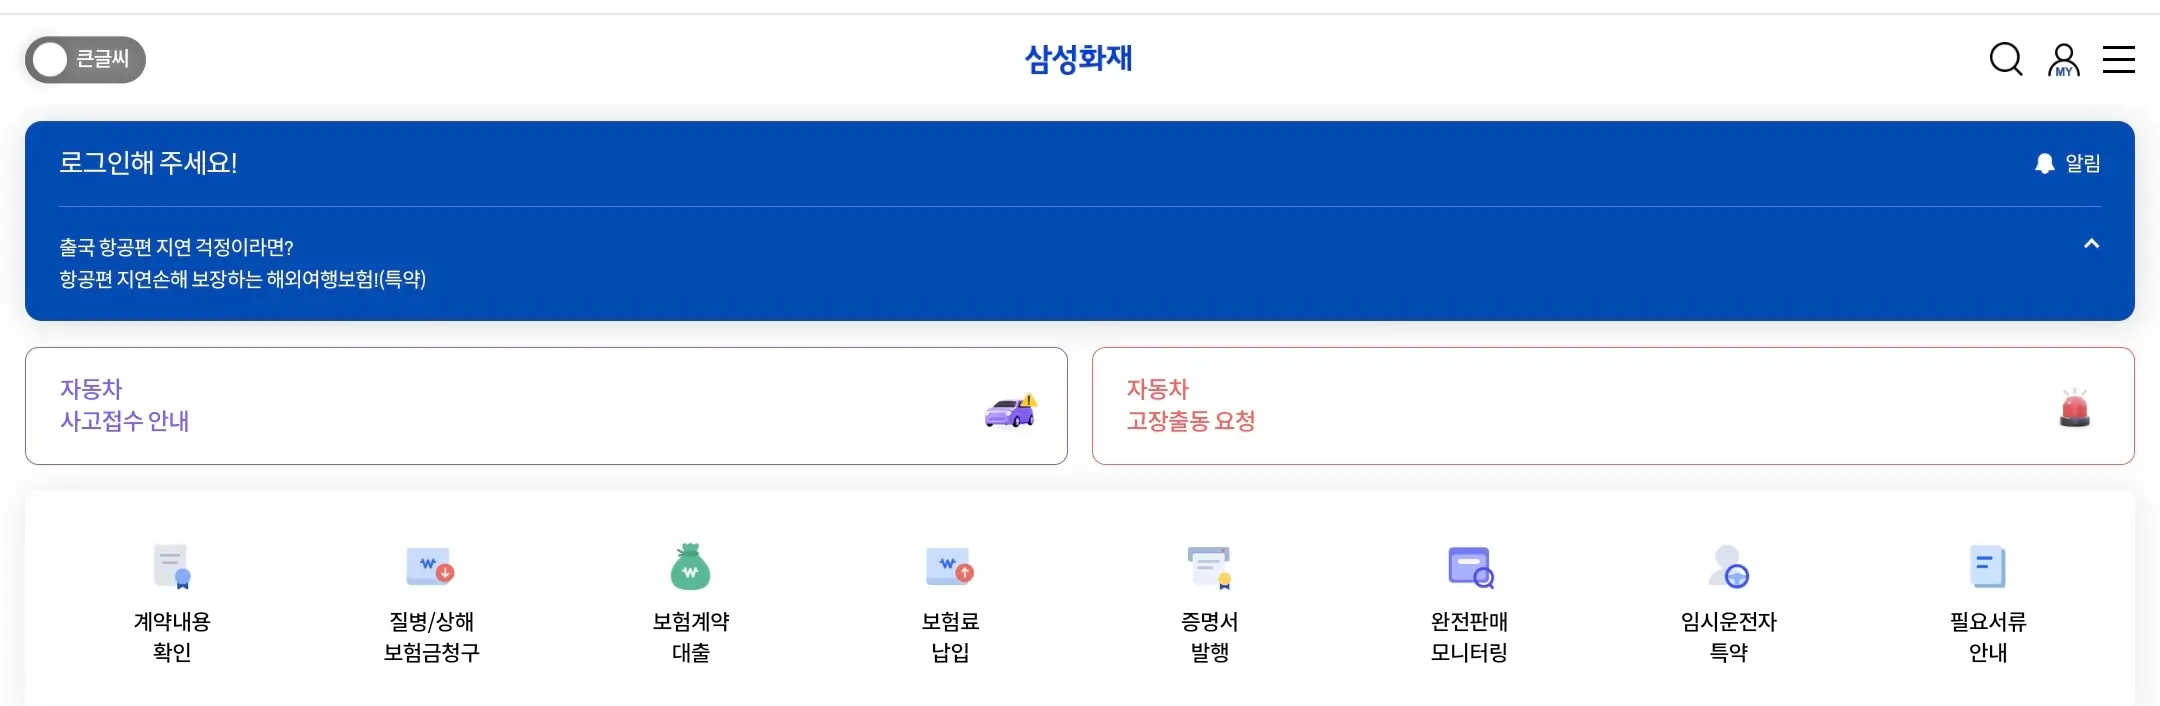Click the 삼성화재 logo
Image resolution: width=2160 pixels, height=706 pixels.
1078,59
